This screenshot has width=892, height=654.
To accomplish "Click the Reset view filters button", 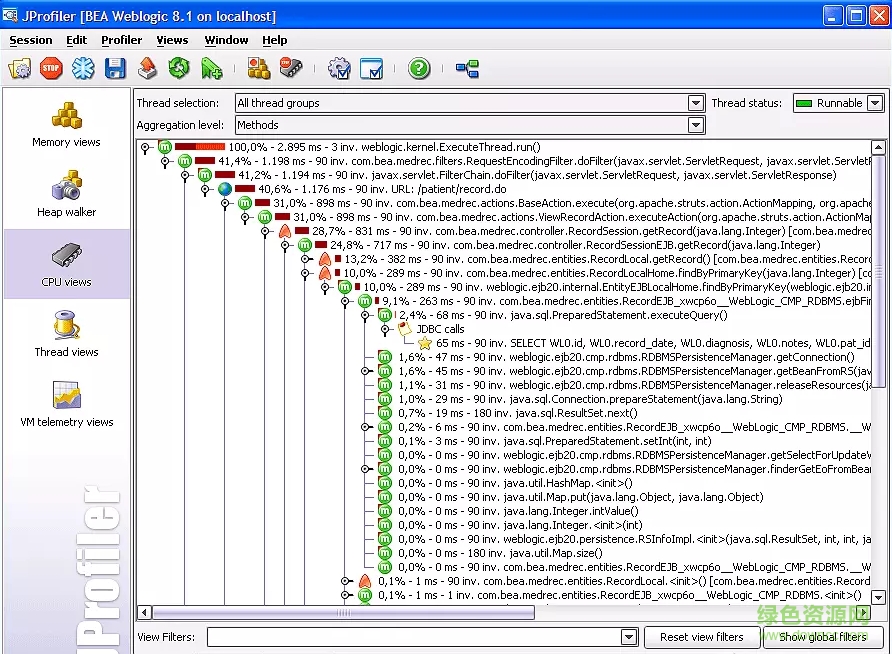I will pos(701,637).
